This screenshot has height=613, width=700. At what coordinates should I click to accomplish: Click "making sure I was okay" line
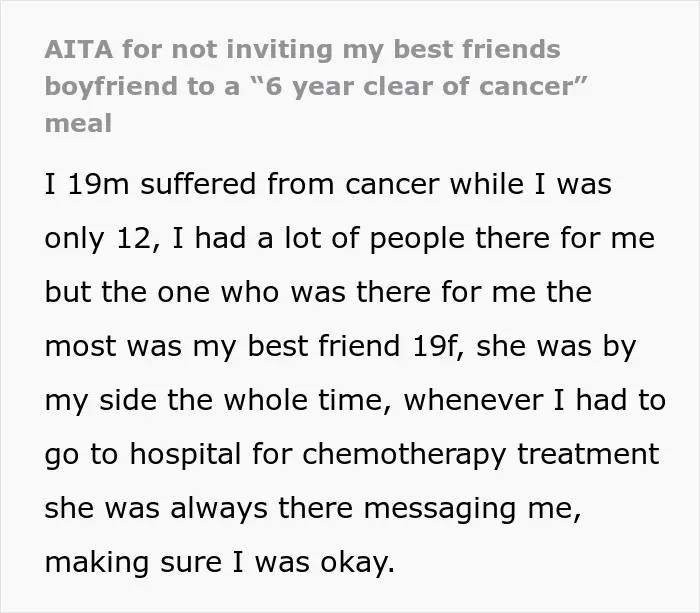click(x=220, y=563)
